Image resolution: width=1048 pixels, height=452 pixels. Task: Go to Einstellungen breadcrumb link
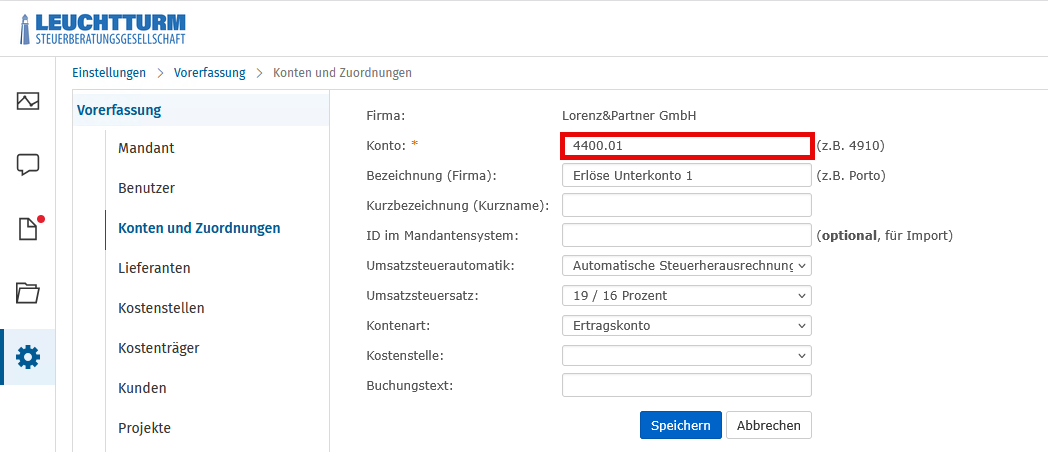click(x=109, y=73)
